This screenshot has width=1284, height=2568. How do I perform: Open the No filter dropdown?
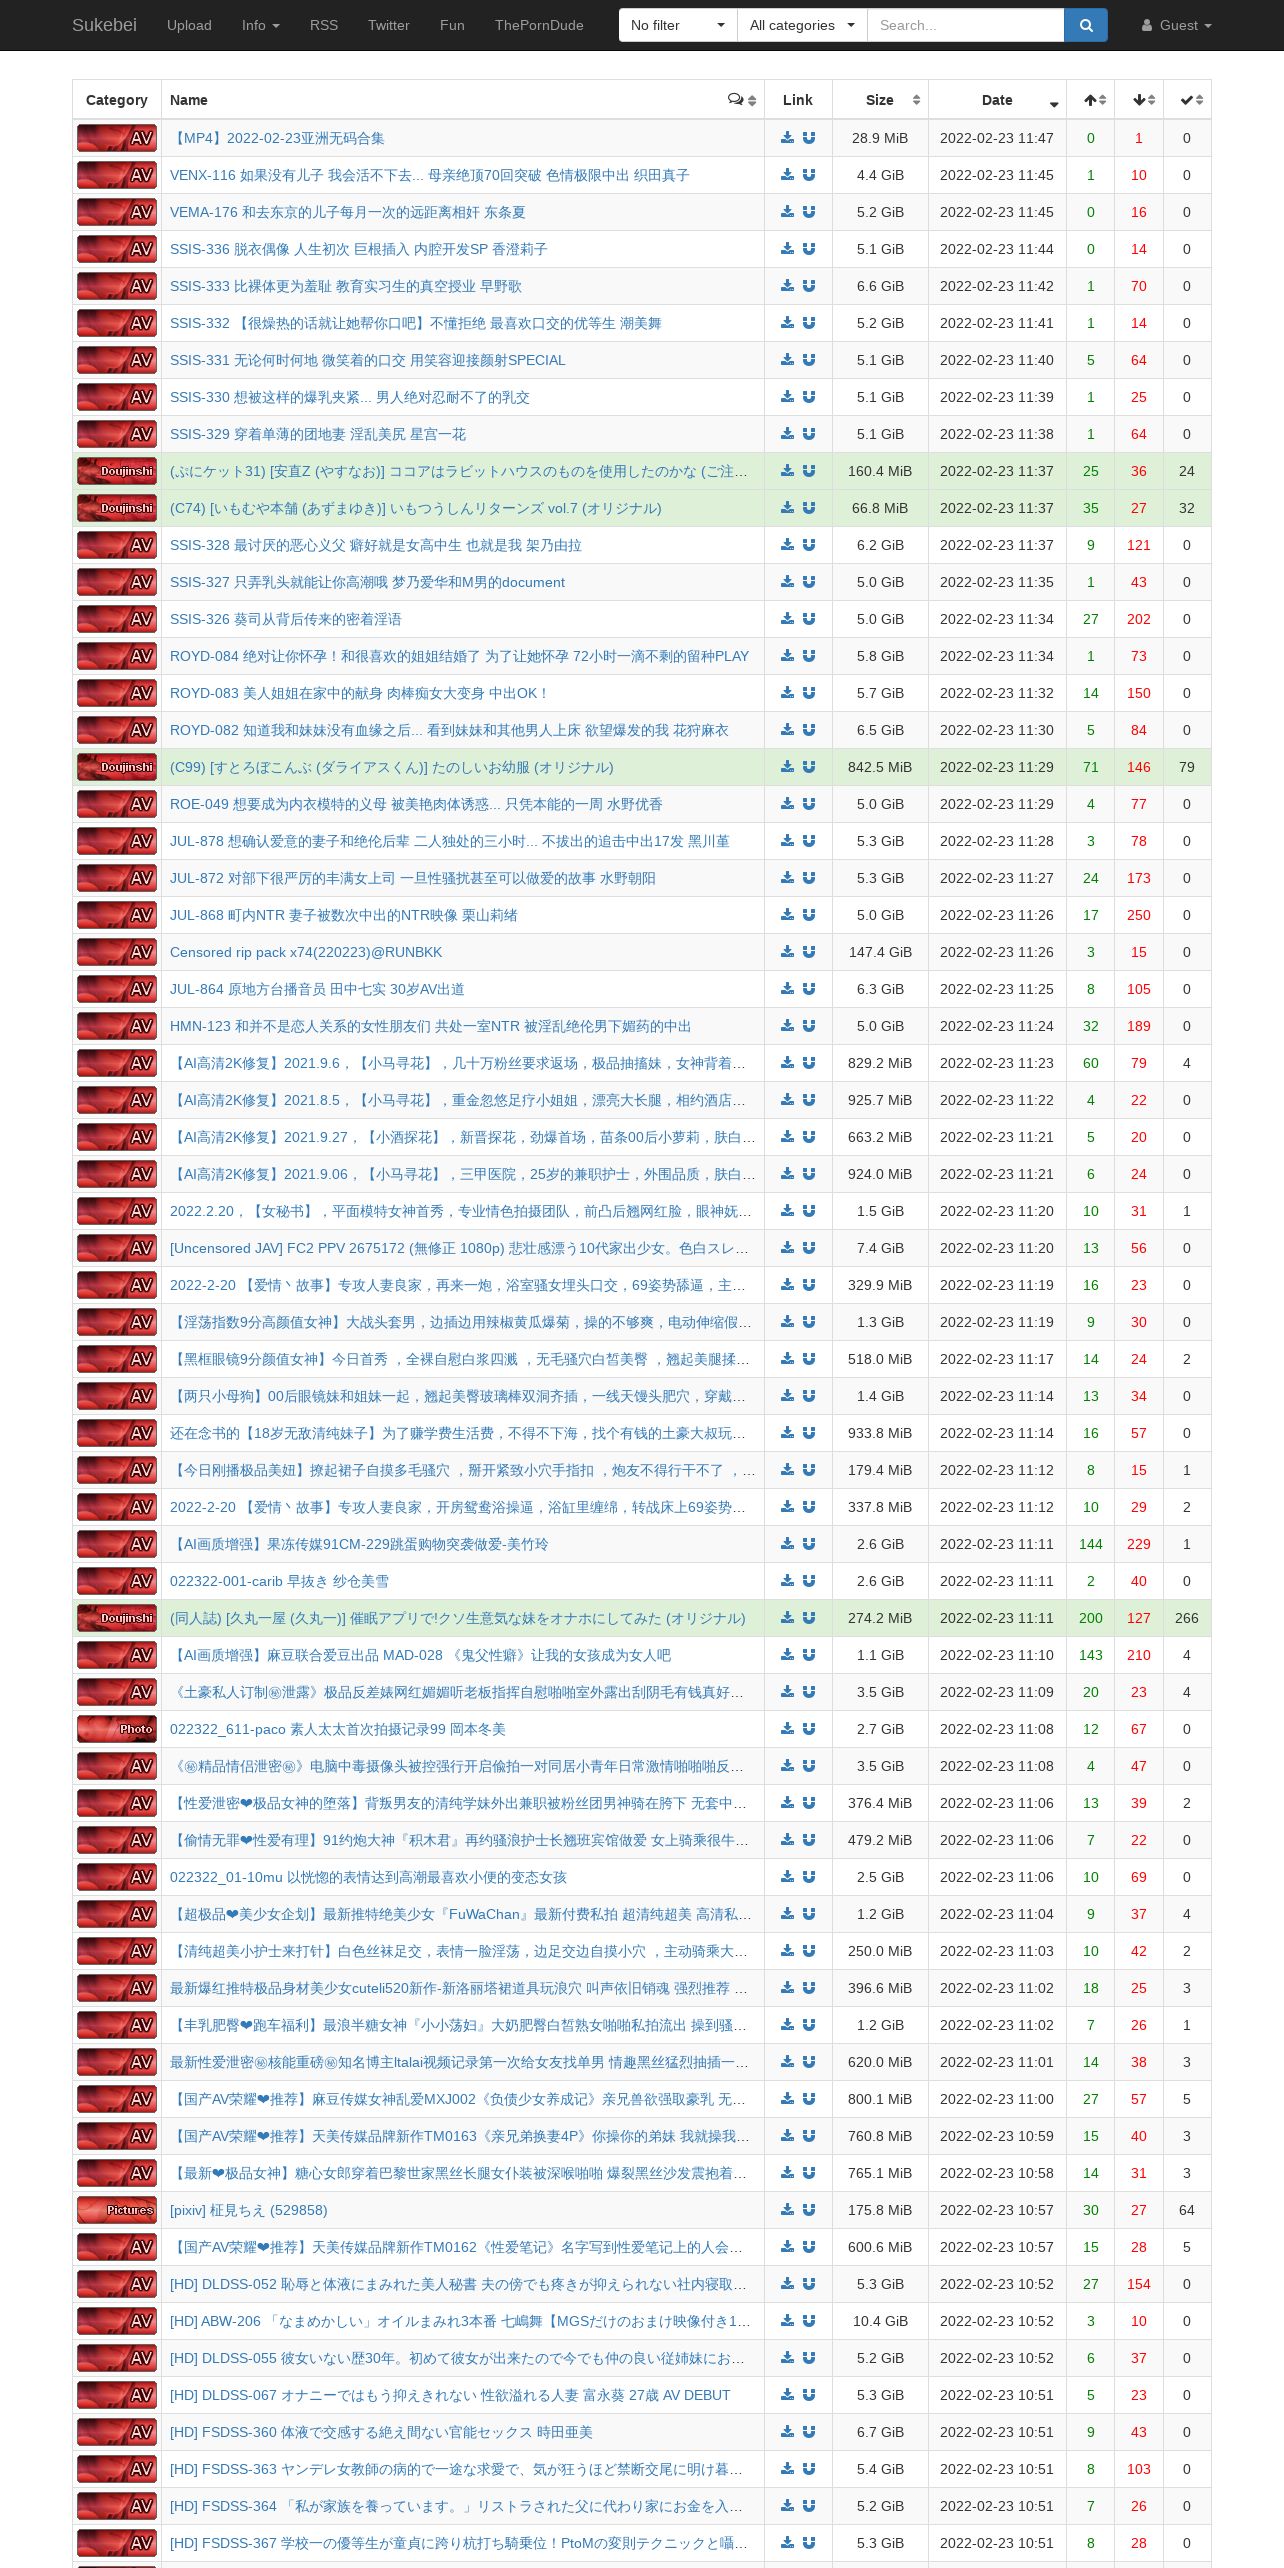678,25
